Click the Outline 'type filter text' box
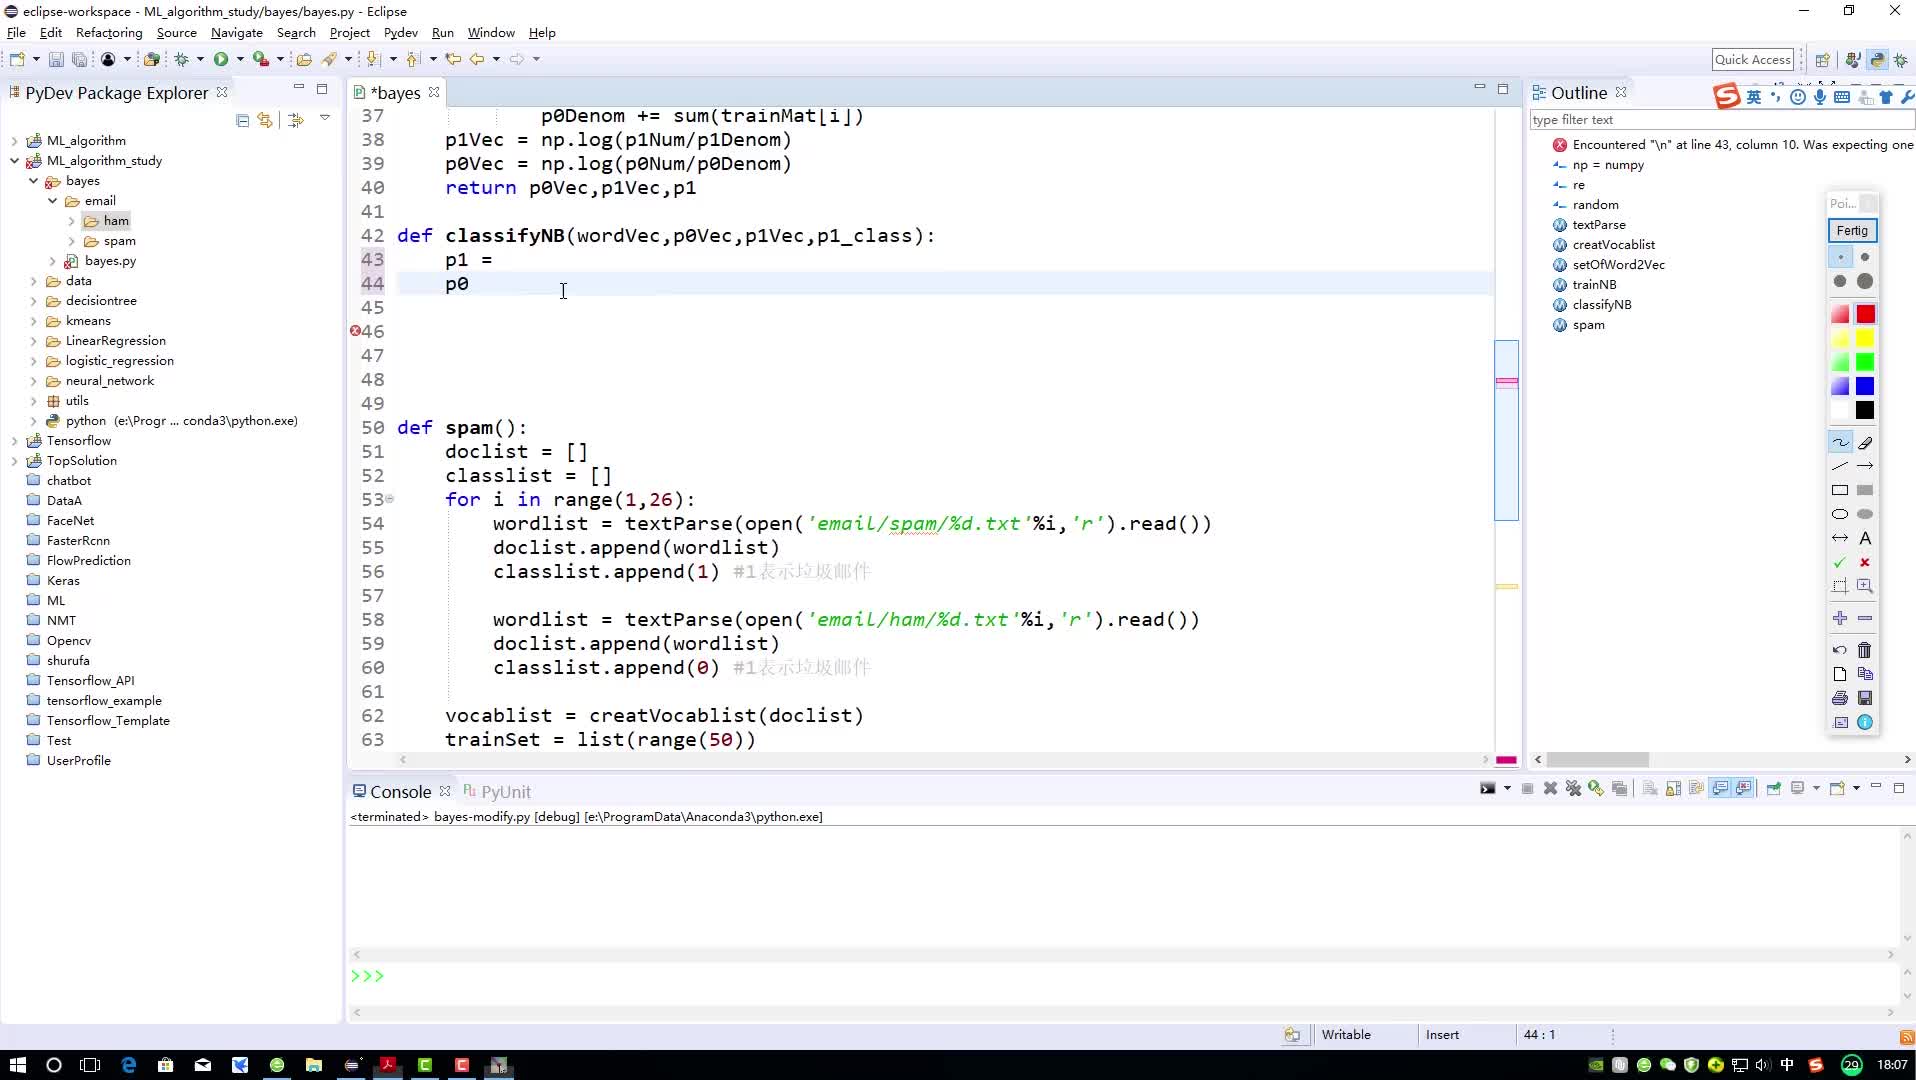This screenshot has height=1080, width=1916. (1720, 120)
